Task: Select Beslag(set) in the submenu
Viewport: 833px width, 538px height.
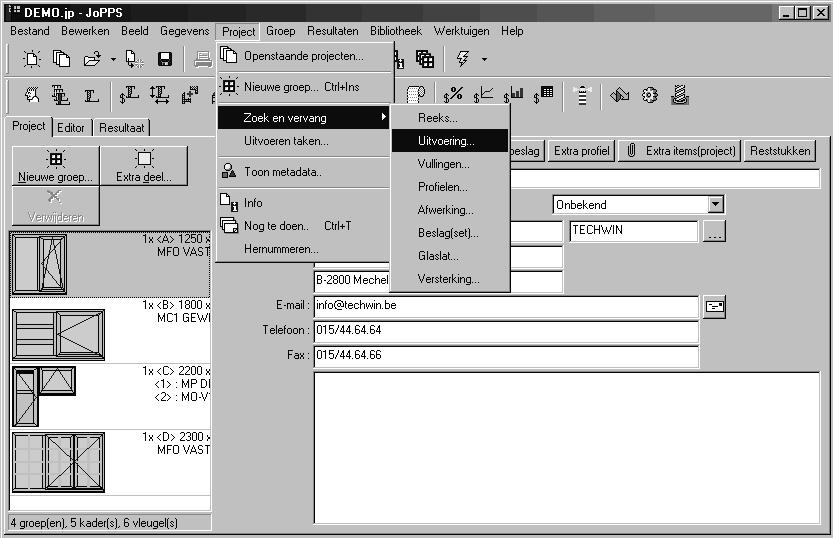Action: coord(450,233)
